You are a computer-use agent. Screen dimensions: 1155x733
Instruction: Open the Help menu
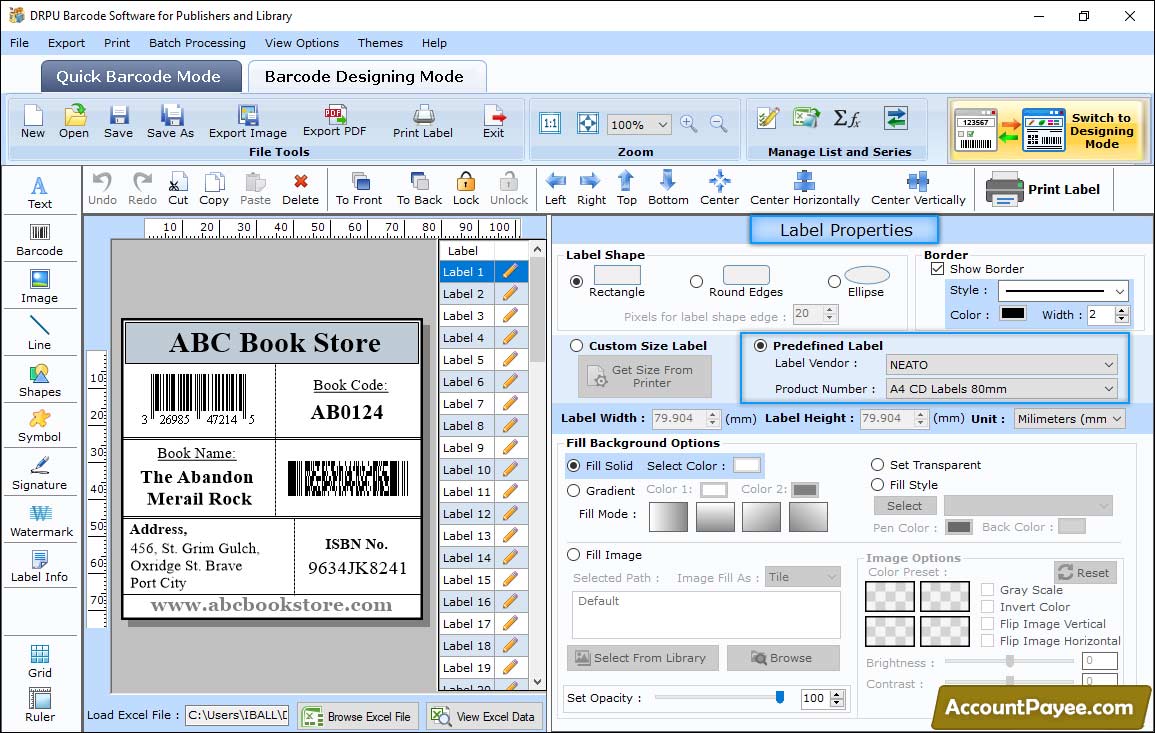(x=434, y=43)
